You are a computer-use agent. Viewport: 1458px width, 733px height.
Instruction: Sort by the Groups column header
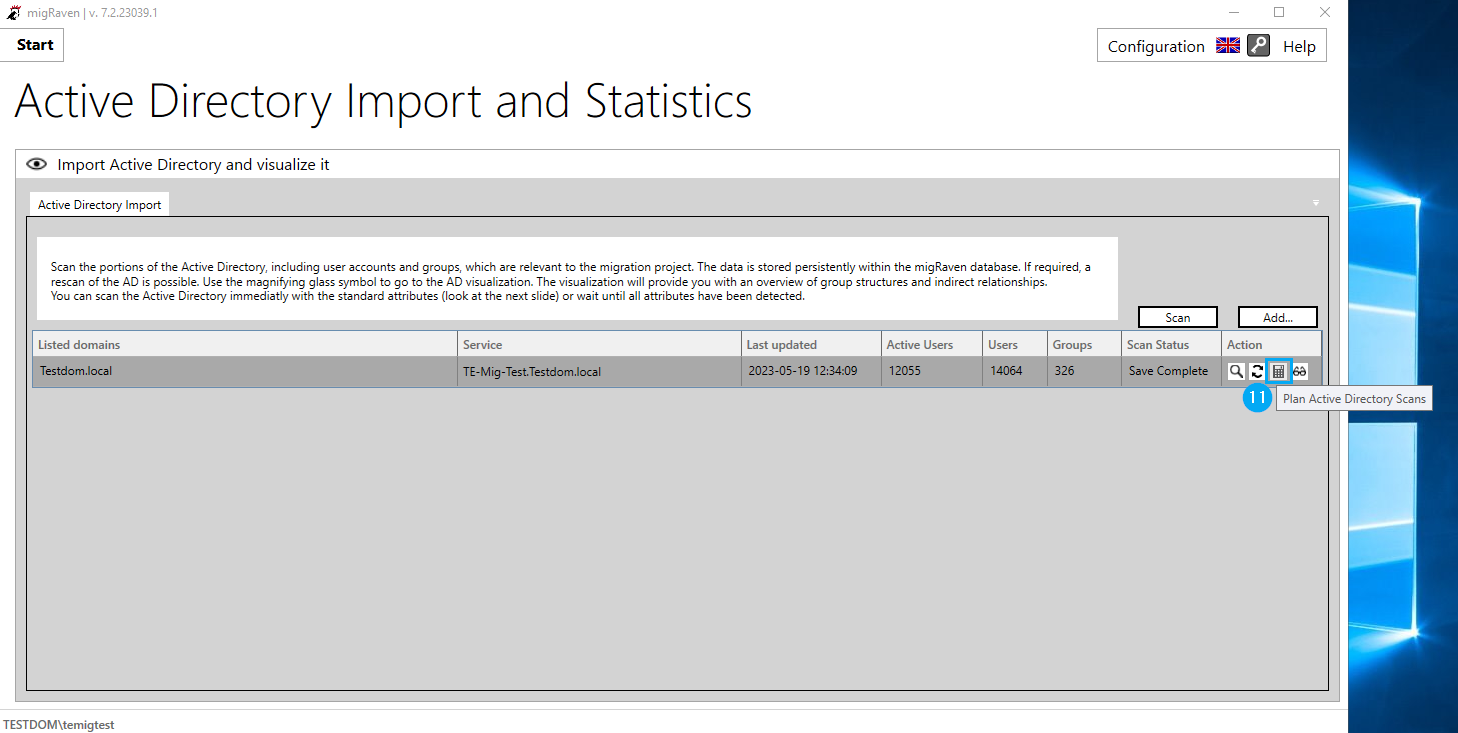(x=1084, y=344)
